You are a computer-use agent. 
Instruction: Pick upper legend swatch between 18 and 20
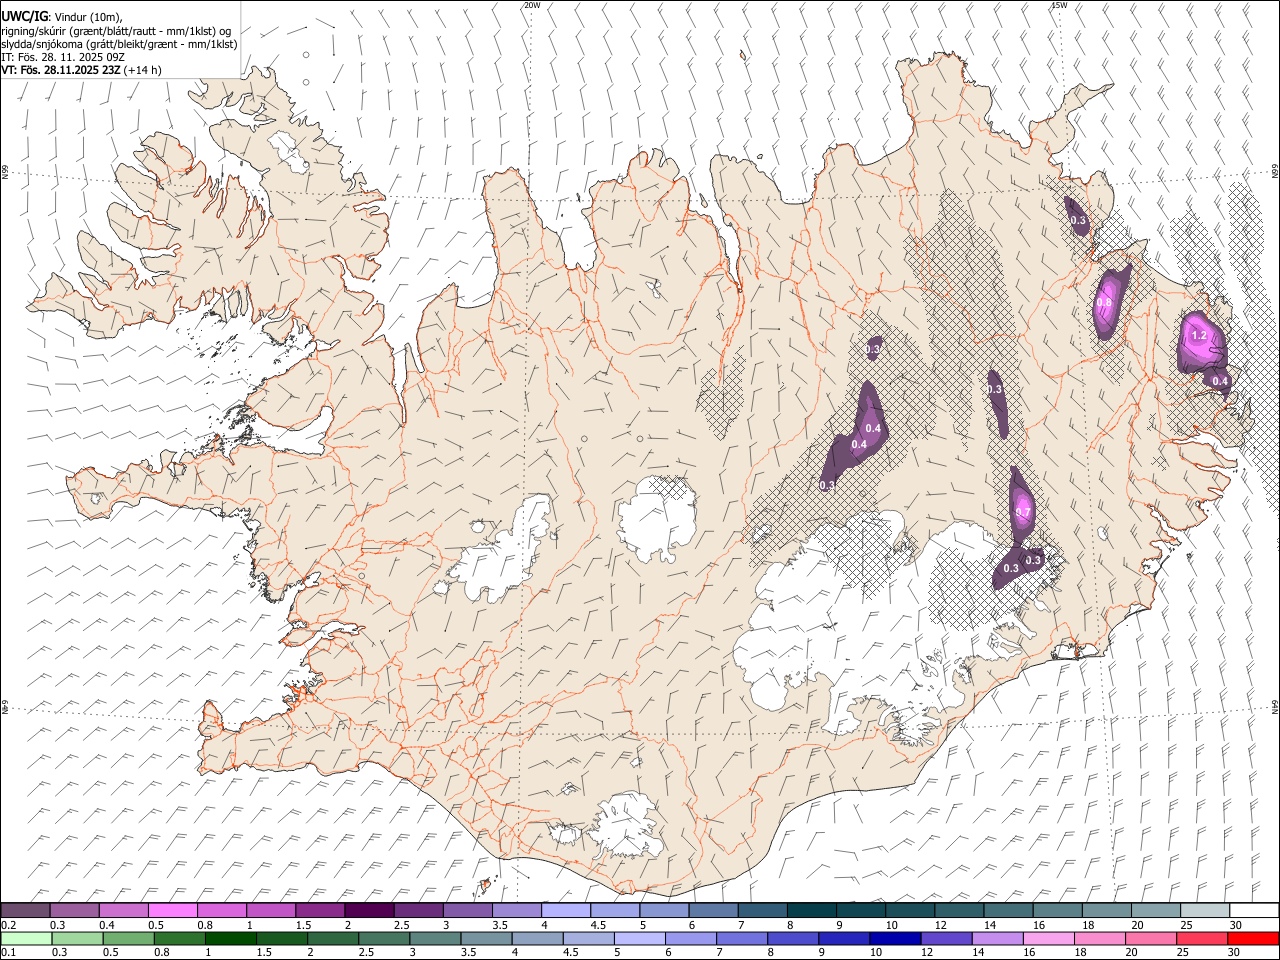[1106, 910]
